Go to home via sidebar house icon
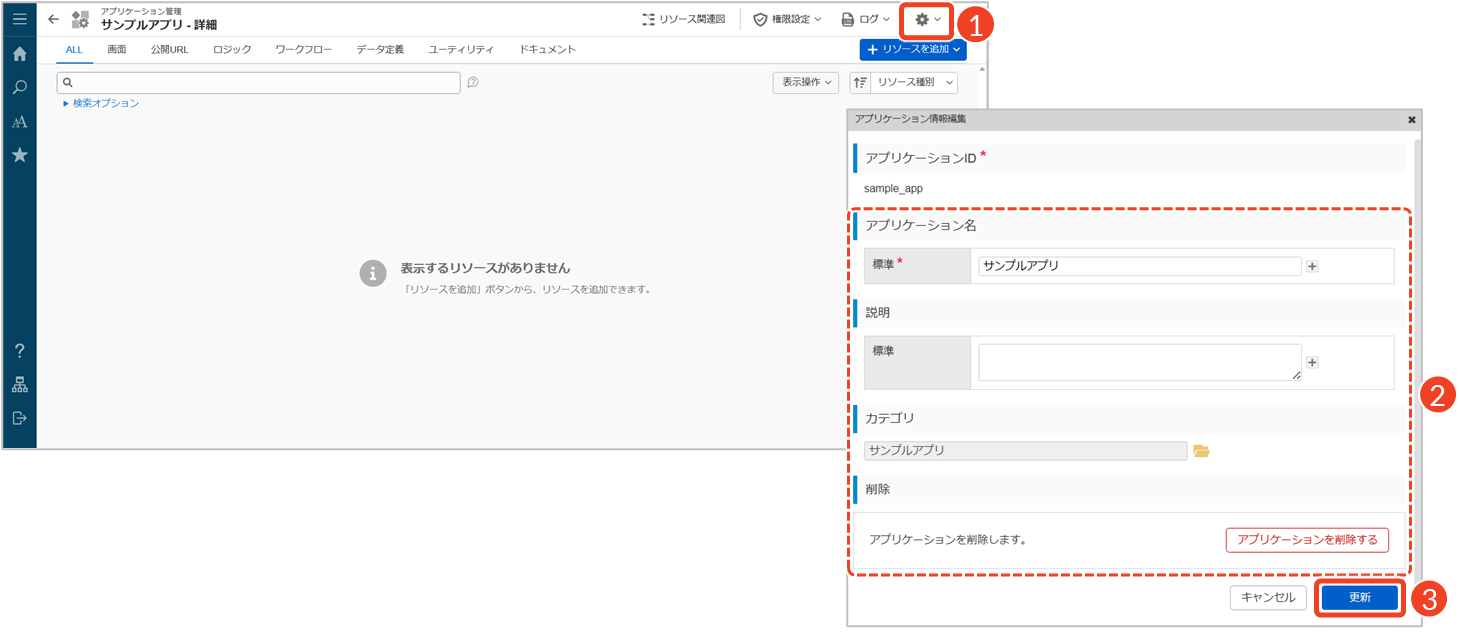The image size is (1459, 632). [19, 54]
